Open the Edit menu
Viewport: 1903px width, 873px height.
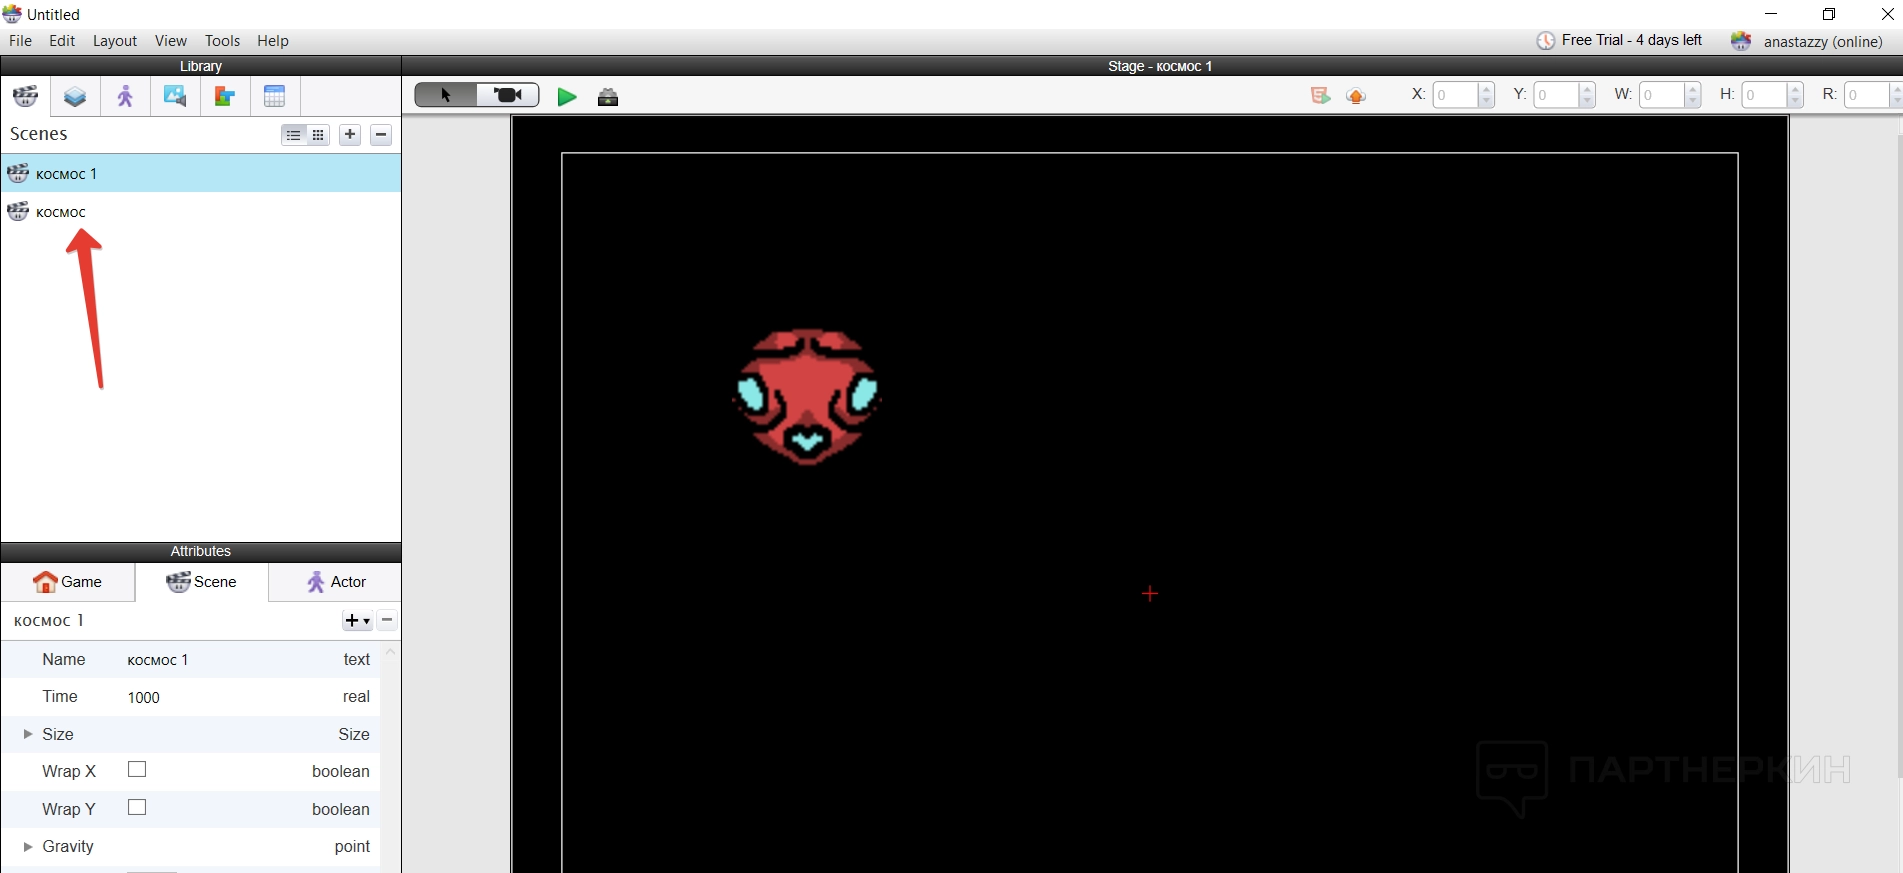click(62, 41)
